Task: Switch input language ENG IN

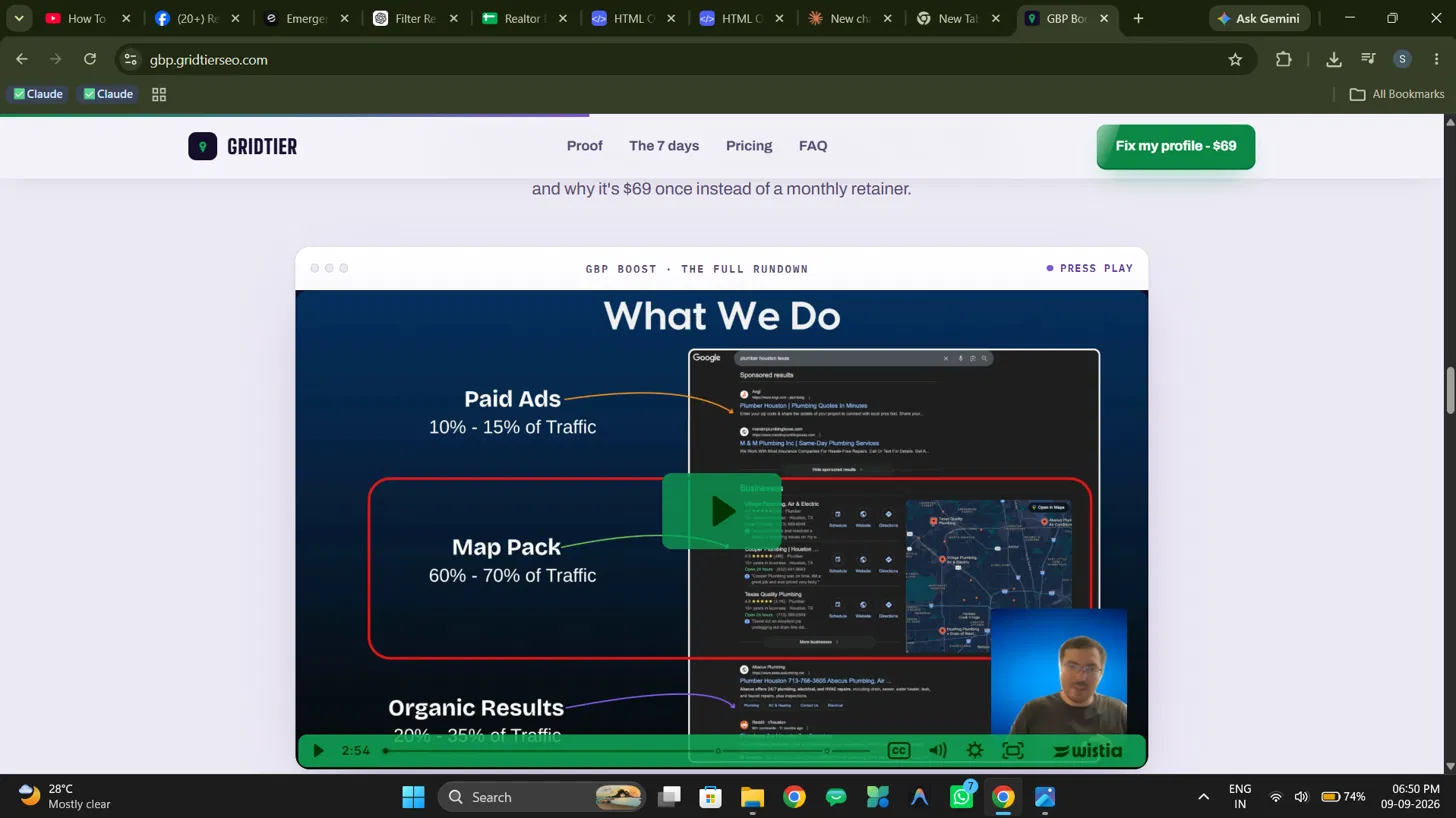Action: pos(1240,797)
